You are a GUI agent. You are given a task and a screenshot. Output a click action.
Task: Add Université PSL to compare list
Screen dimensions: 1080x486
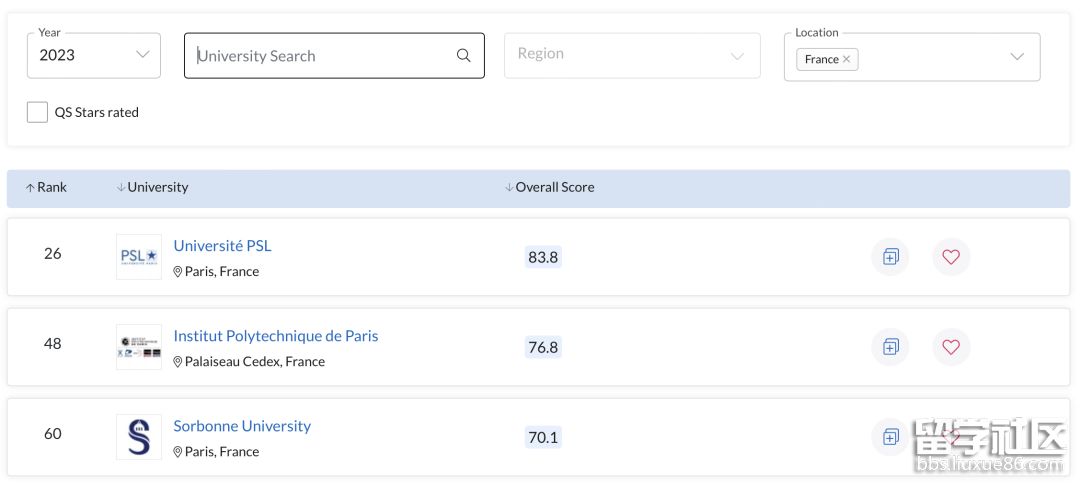pyautogui.click(x=890, y=257)
